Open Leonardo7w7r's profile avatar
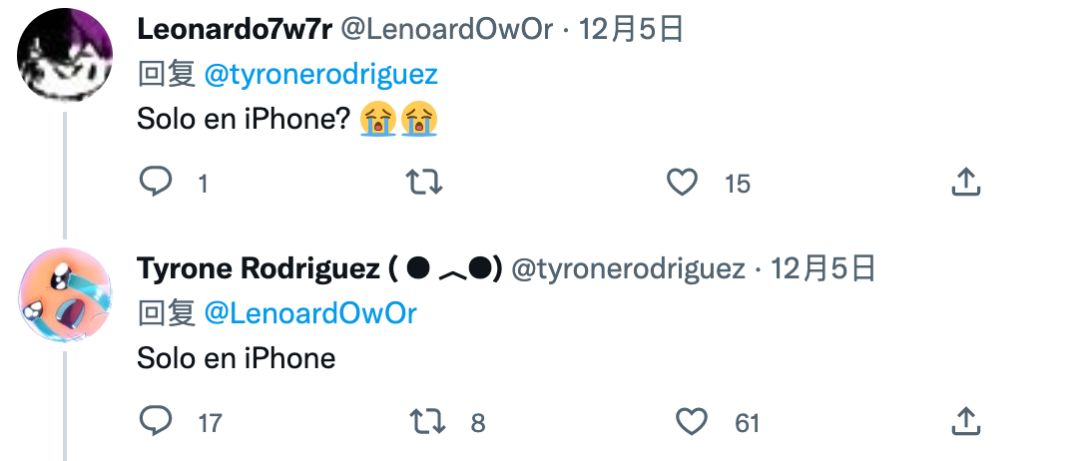Screen dimensions: 1080x461 tap(65, 52)
